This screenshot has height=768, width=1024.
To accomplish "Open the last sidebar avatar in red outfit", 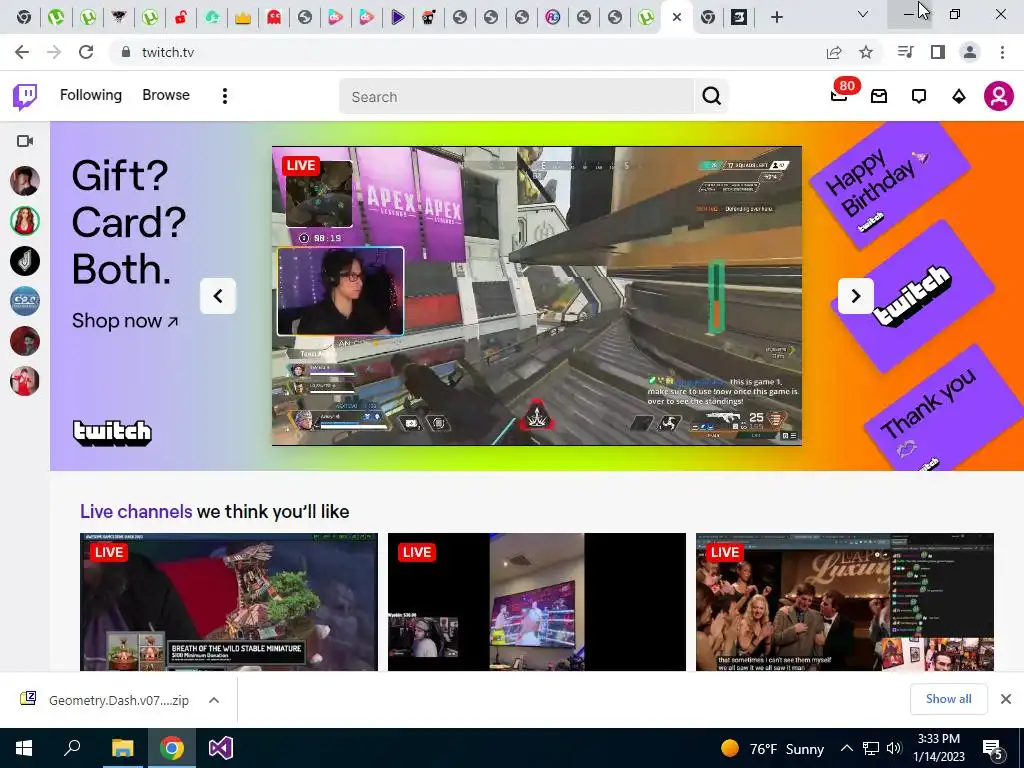I will 25,381.
